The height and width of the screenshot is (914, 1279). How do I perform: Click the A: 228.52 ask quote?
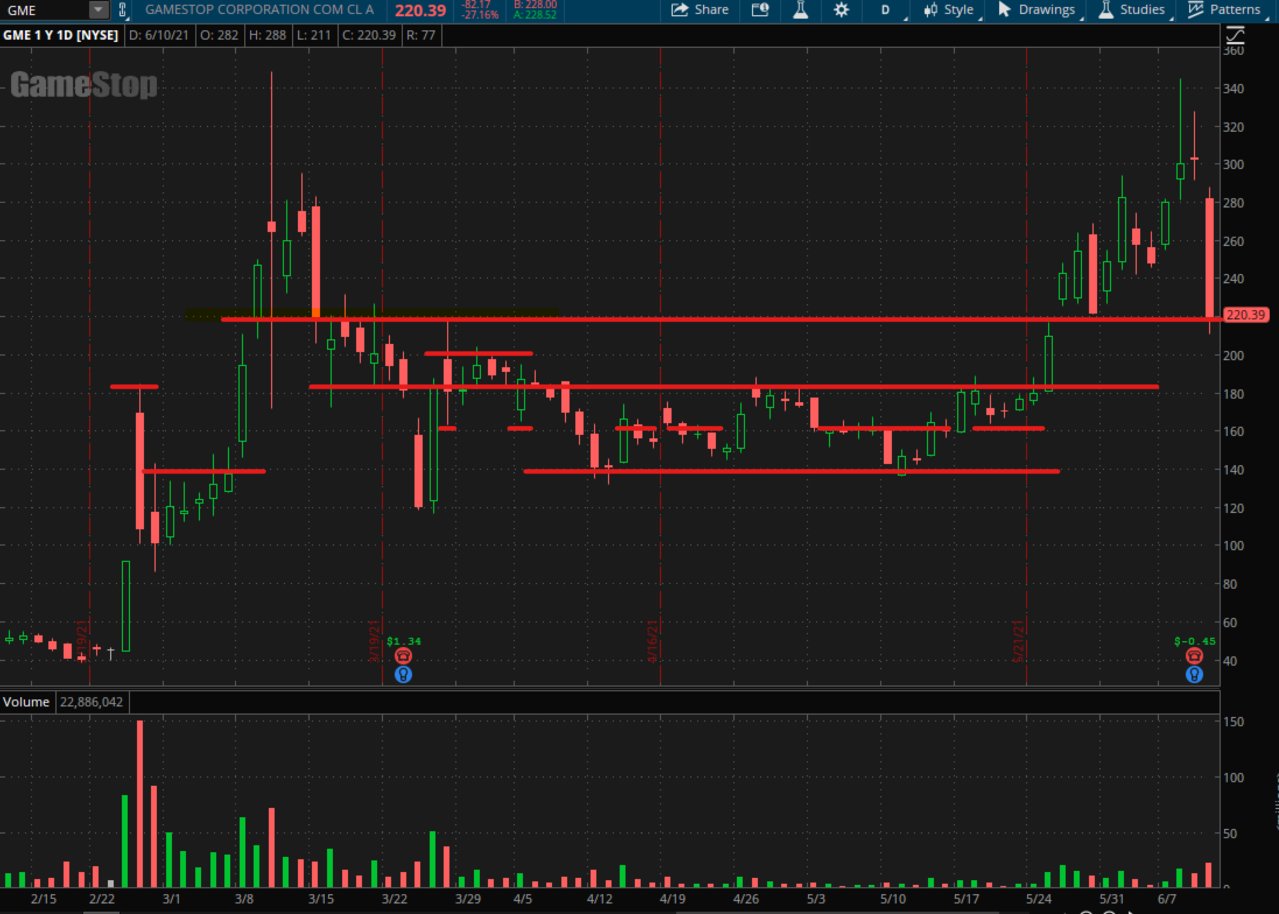535,16
